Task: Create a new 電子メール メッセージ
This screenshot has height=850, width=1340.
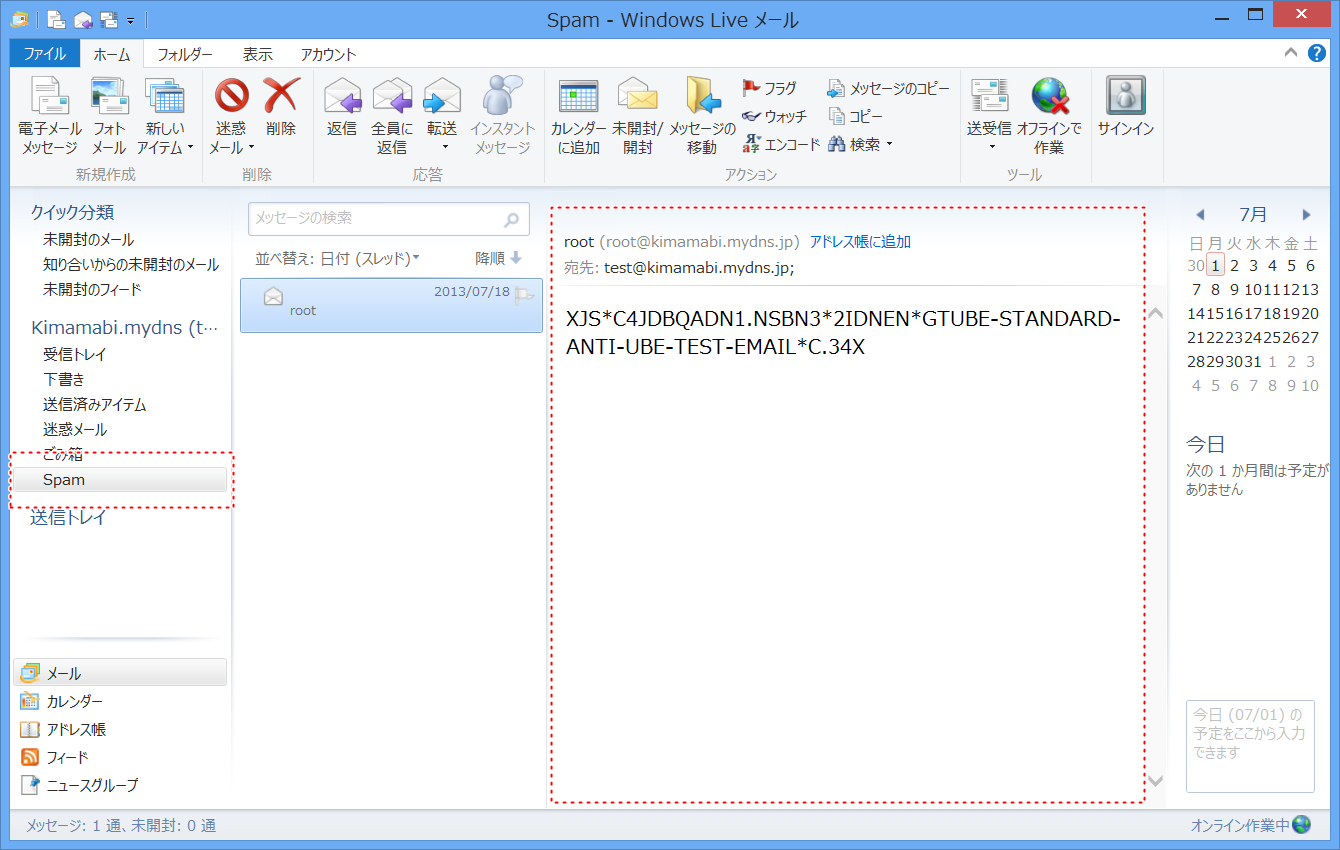Action: (x=50, y=118)
